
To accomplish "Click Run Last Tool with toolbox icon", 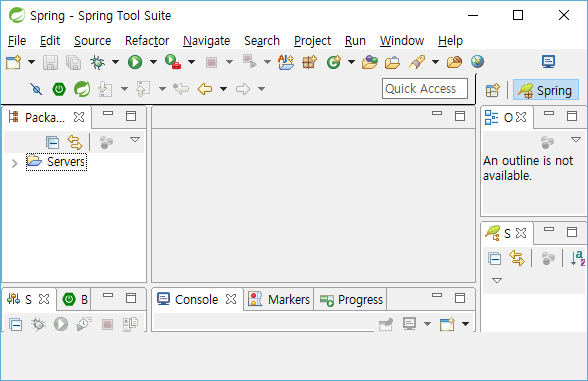I will (x=173, y=62).
